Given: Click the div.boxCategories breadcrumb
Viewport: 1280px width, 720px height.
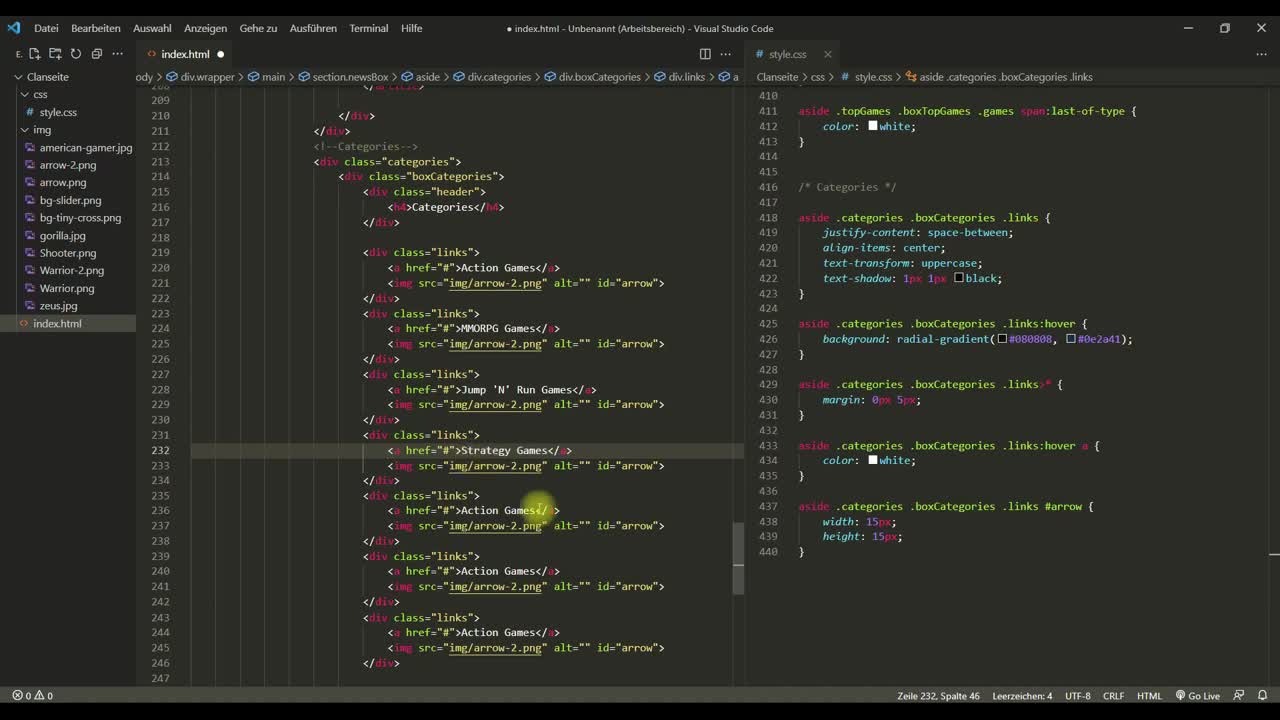Looking at the screenshot, I should click(599, 77).
